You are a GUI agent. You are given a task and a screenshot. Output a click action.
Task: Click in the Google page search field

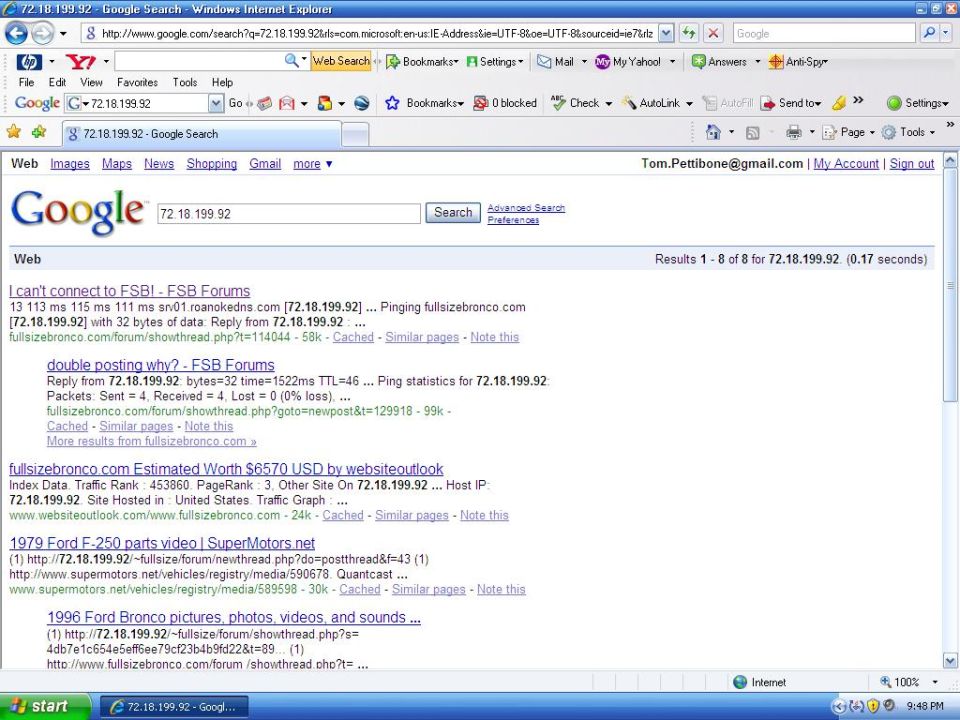(x=289, y=214)
